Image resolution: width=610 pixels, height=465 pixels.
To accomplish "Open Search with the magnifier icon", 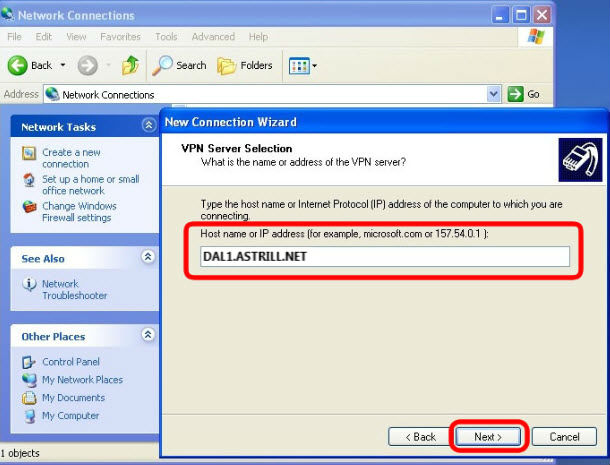I will pyautogui.click(x=162, y=65).
